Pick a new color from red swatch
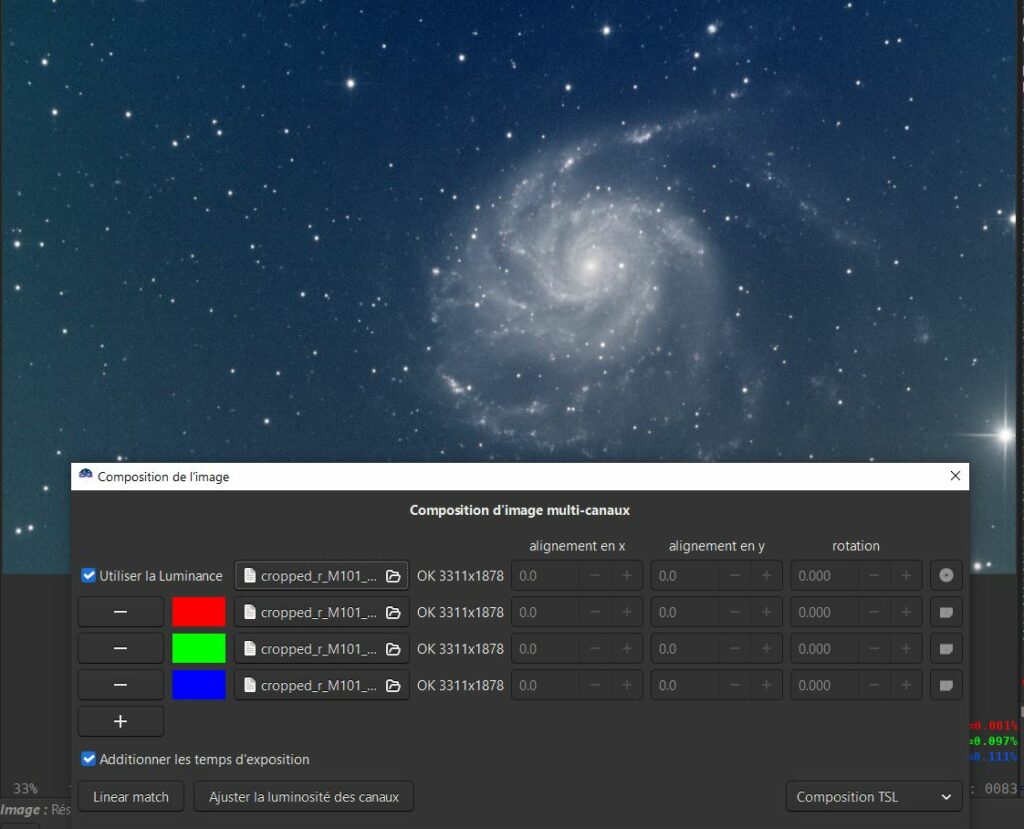The width and height of the screenshot is (1024, 829). click(199, 612)
